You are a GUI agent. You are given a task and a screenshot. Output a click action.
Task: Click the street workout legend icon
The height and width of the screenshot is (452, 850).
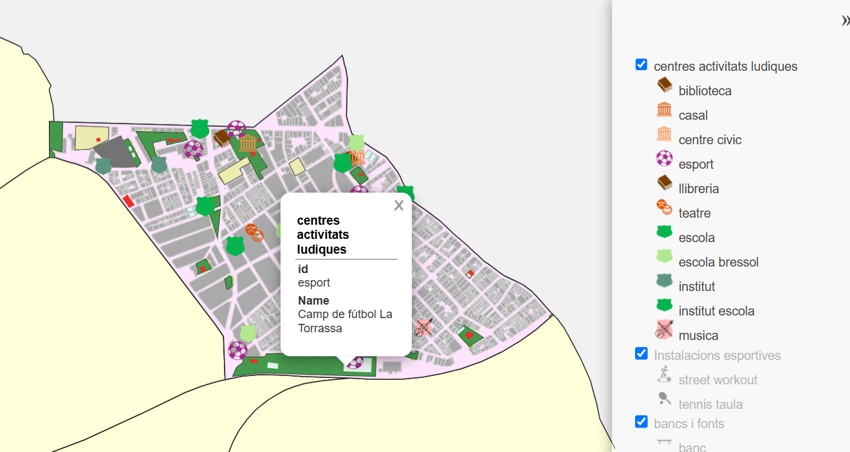(664, 374)
